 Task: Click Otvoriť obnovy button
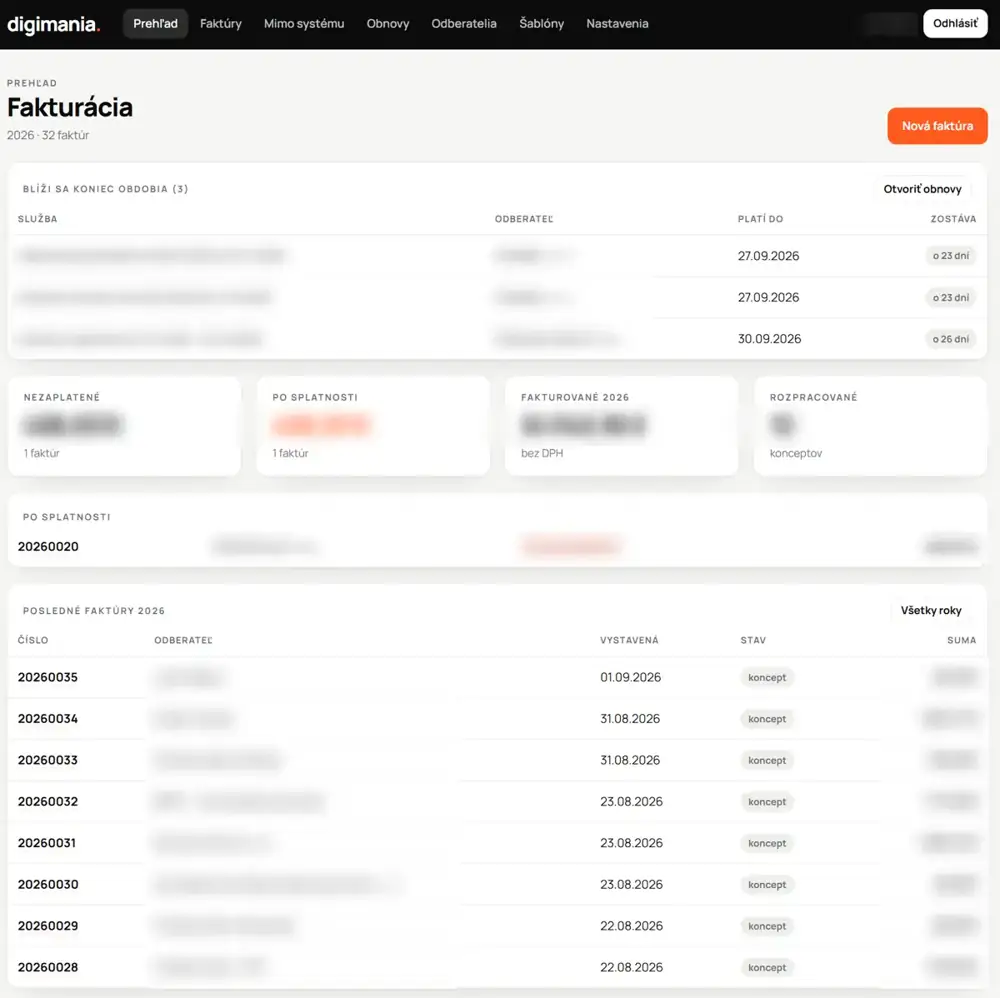click(922, 189)
